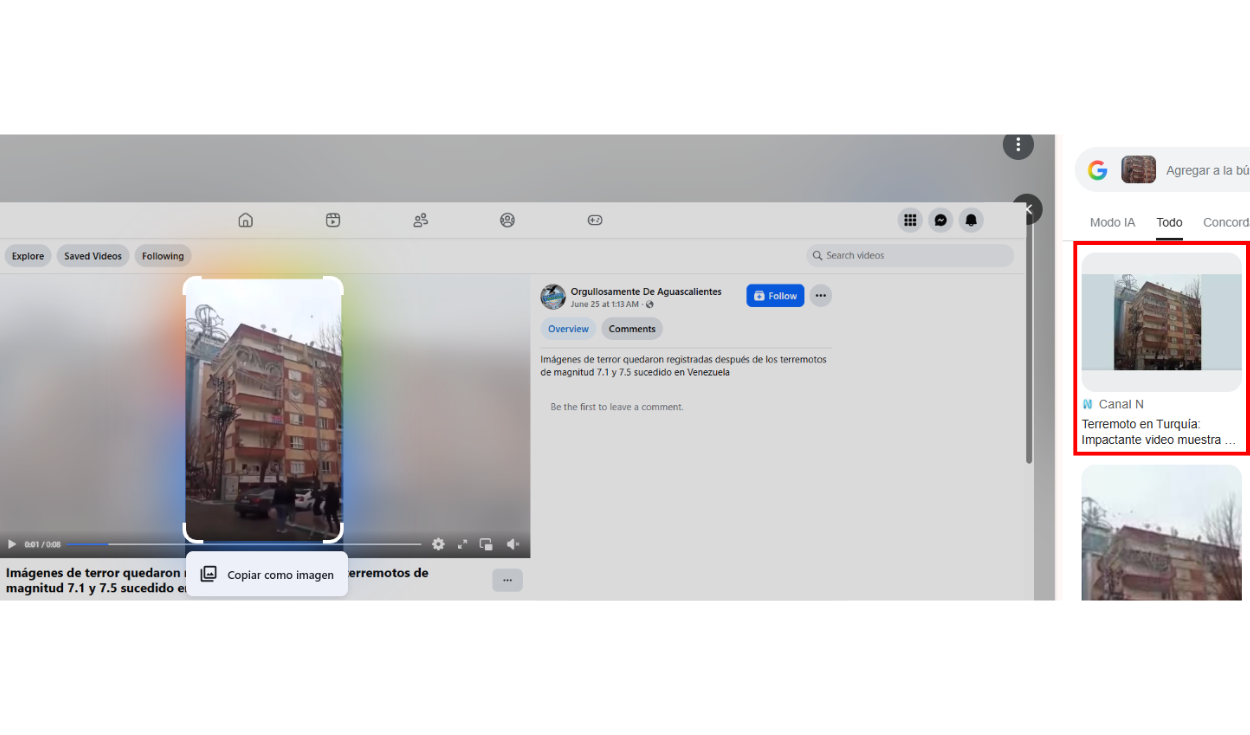Open the post options three-dot button beside Follow
The image size is (1250, 735).
click(820, 295)
